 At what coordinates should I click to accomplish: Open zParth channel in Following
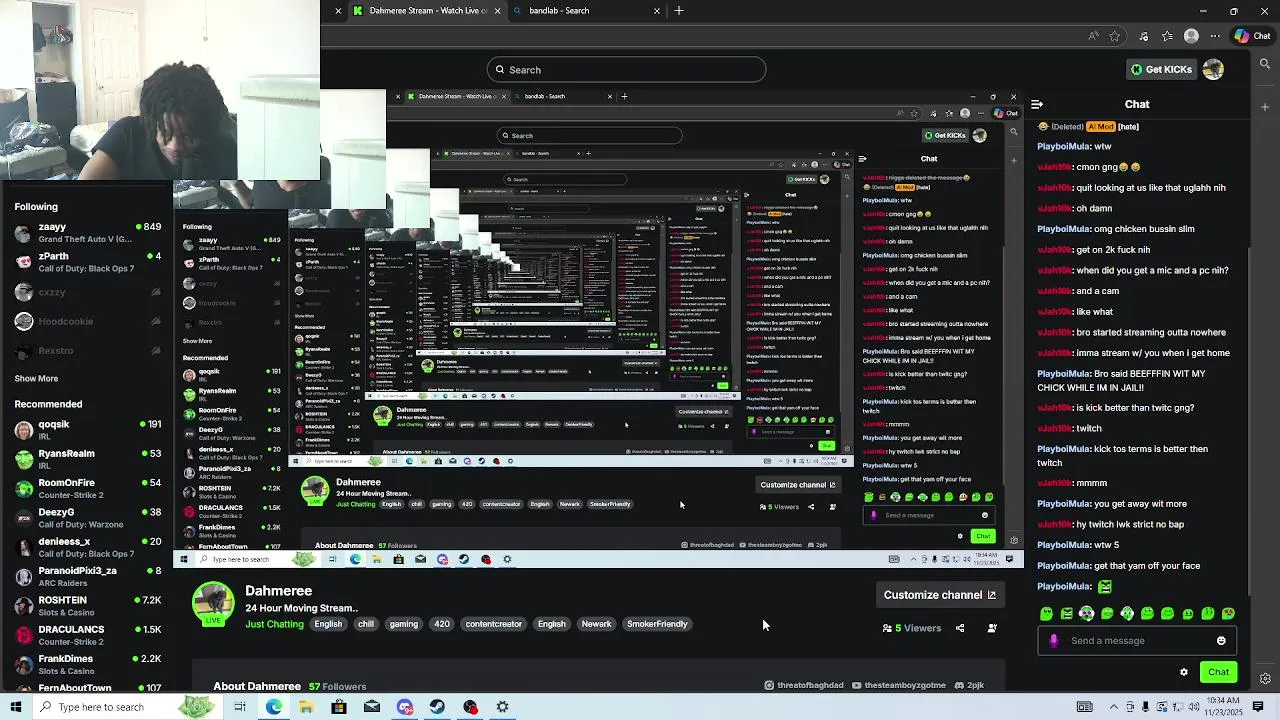[x=88, y=262]
